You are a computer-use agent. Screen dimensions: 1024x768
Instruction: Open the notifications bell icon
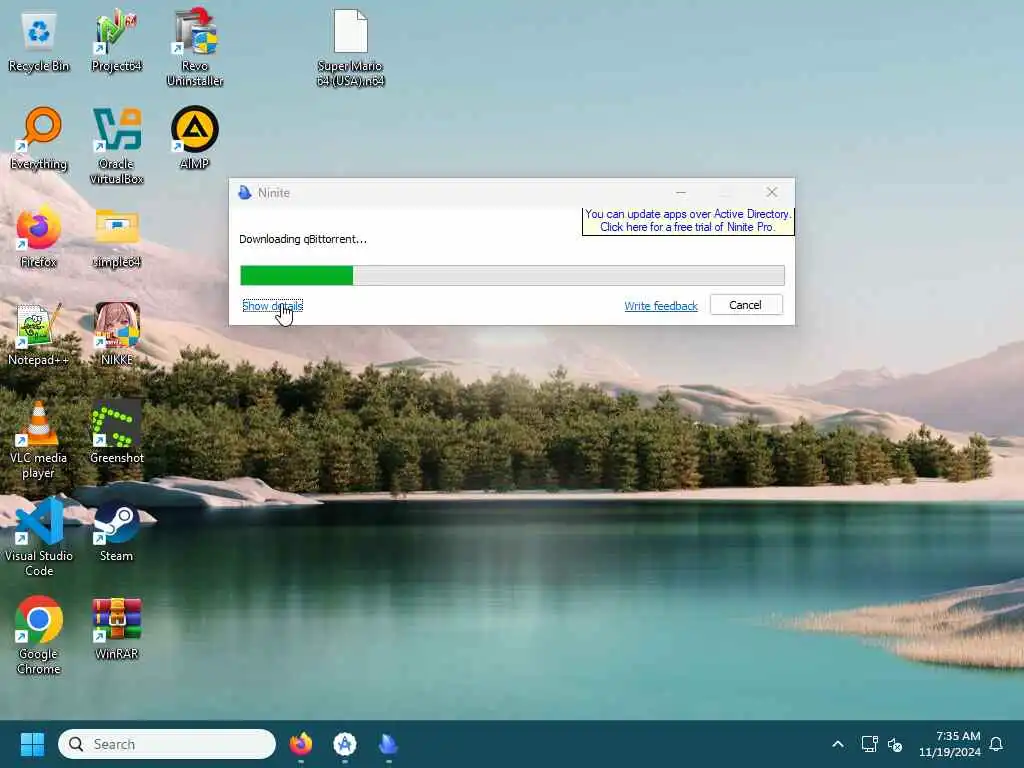[996, 744]
